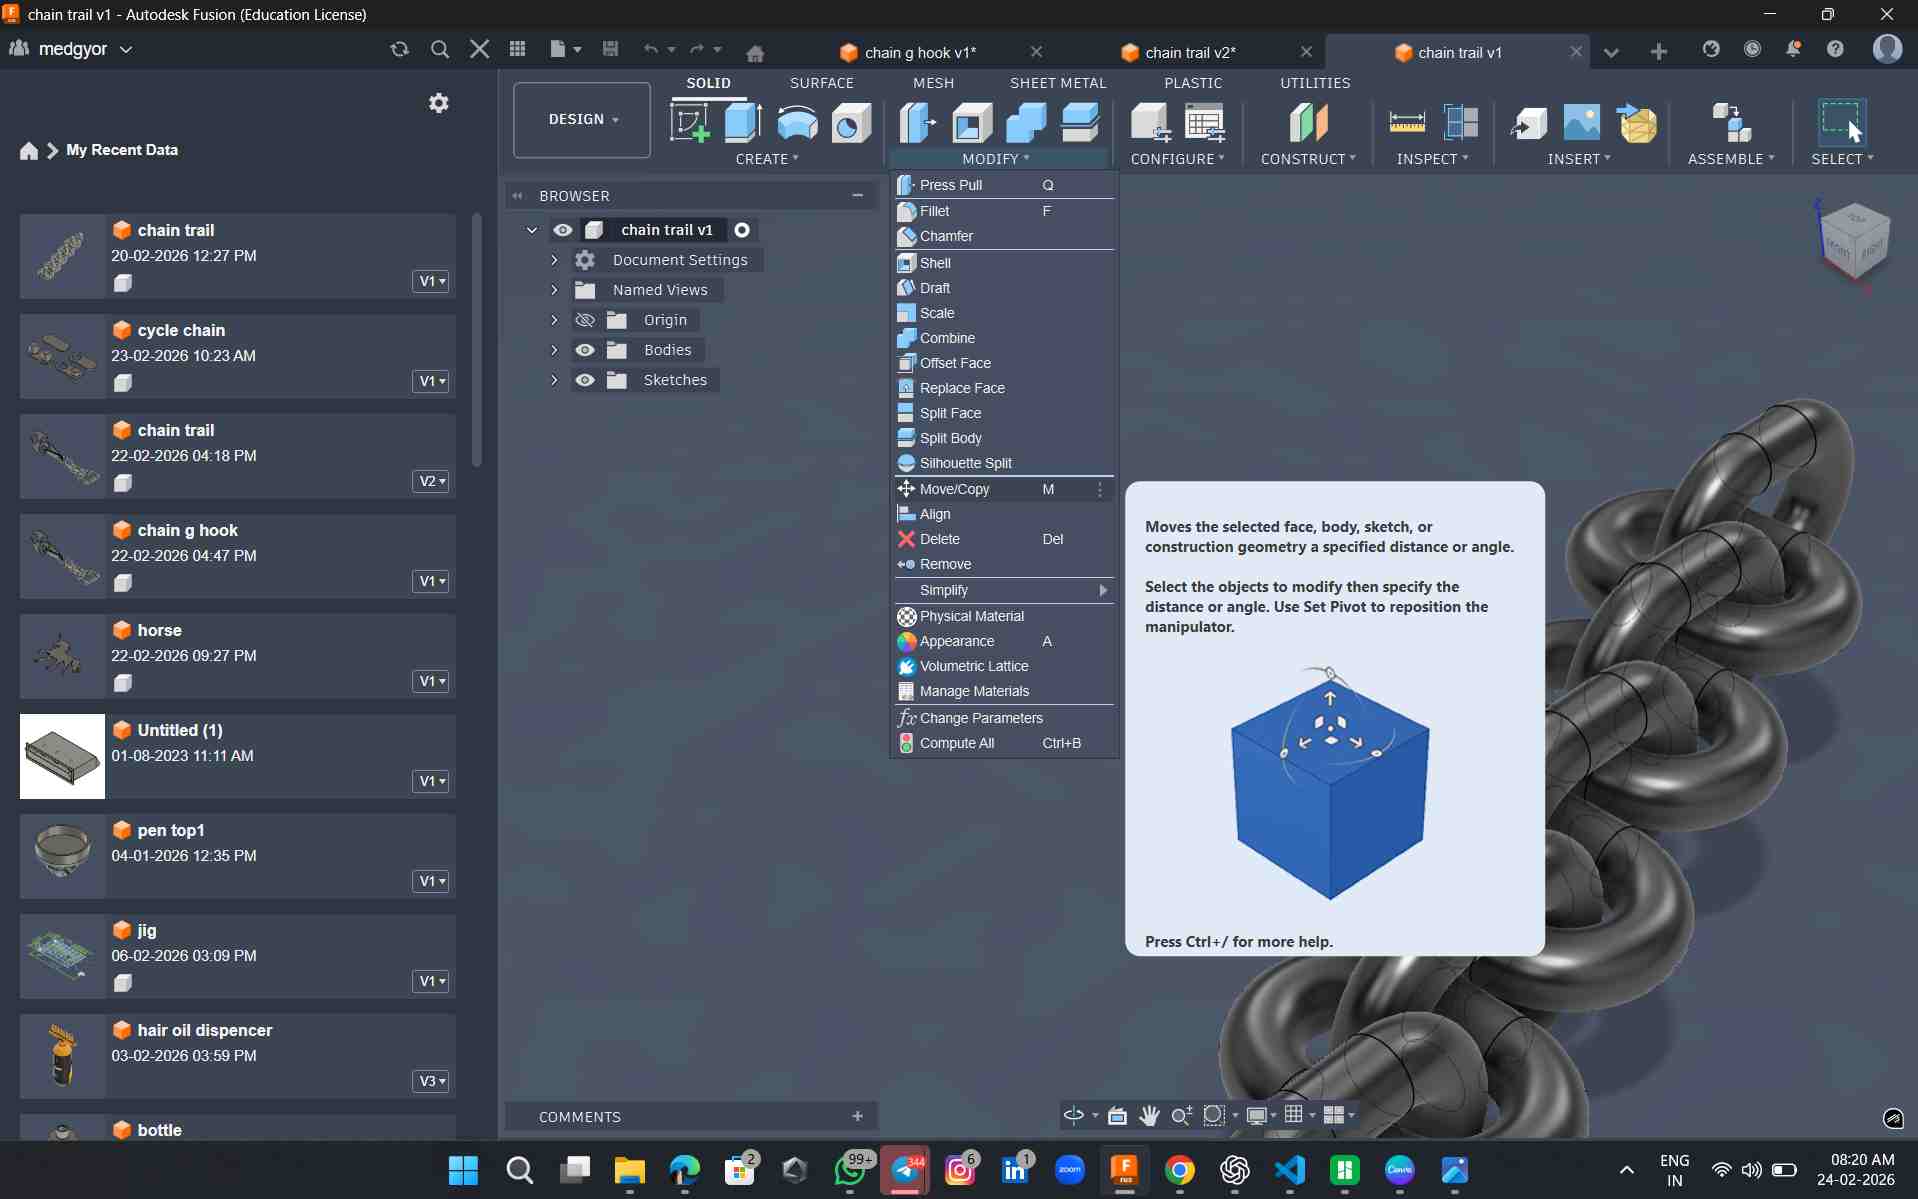The height and width of the screenshot is (1199, 1918).
Task: Select the Pan hand tool
Action: tap(1149, 1115)
